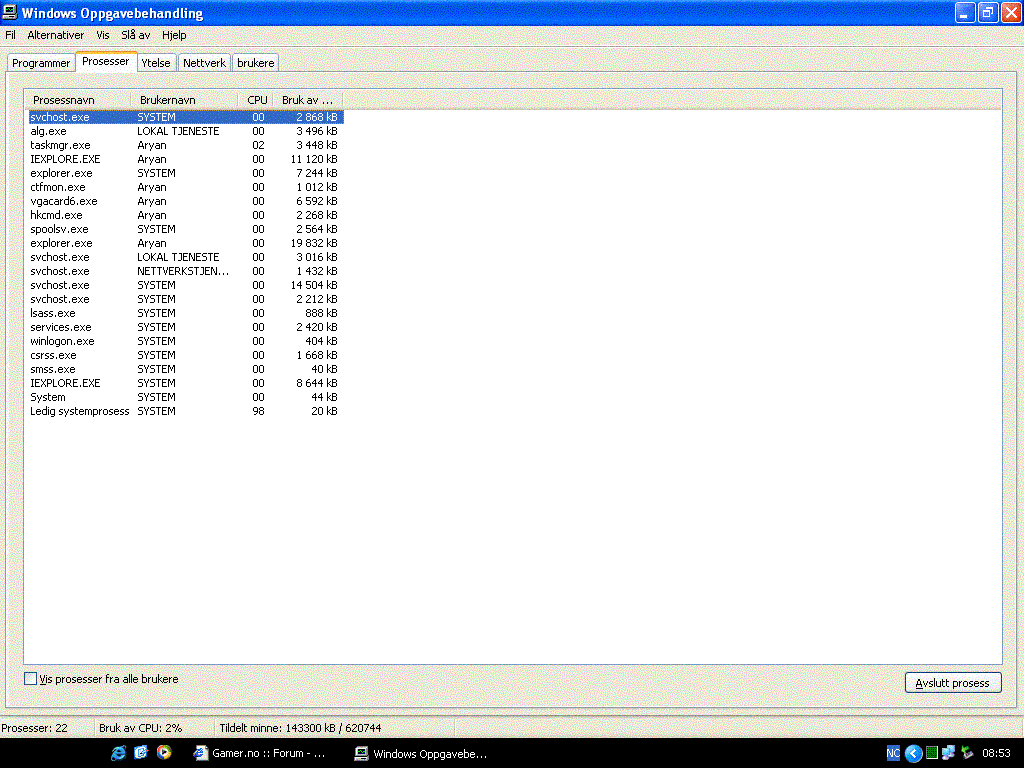Select explorer.exe row using 19 832 kB
Screen dimensions: 1024x768
[185, 243]
